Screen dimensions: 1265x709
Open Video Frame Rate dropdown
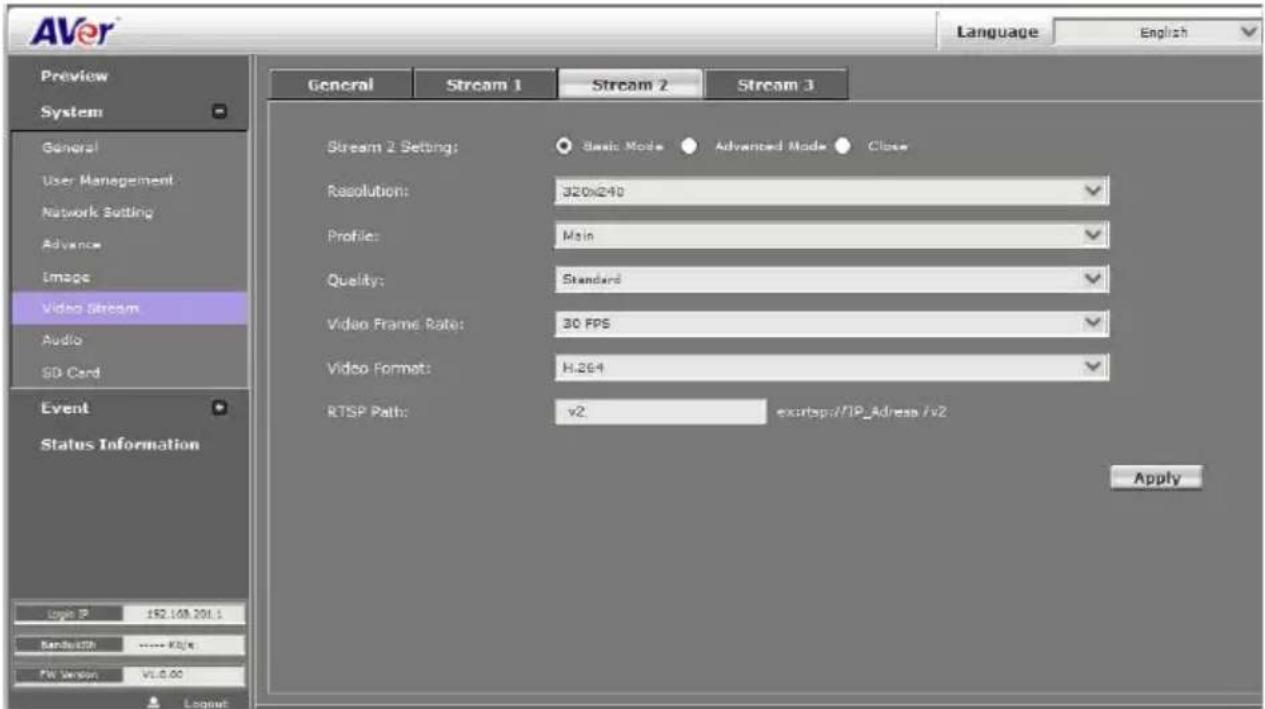tap(831, 324)
